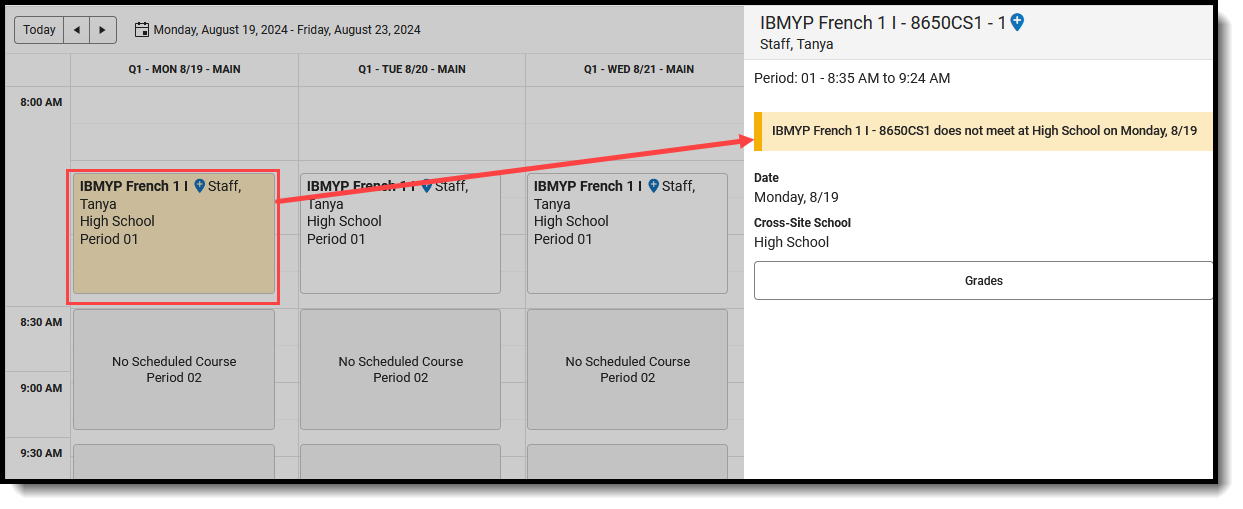Click Wednesday No Scheduled Course Period 02 block
Screen dimensions: 1243x509
tap(627, 370)
